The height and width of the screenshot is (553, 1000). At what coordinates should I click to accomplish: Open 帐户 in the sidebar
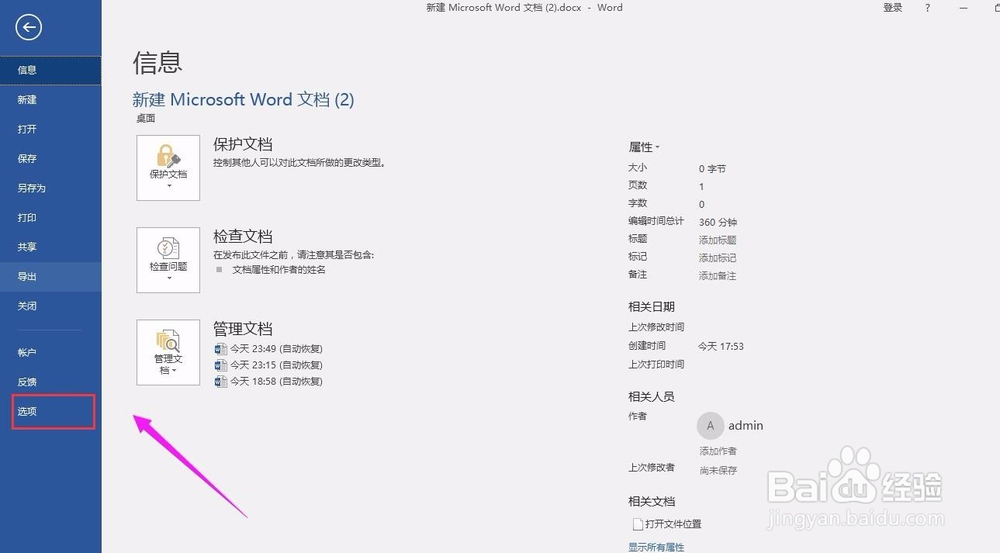[x=50, y=353]
